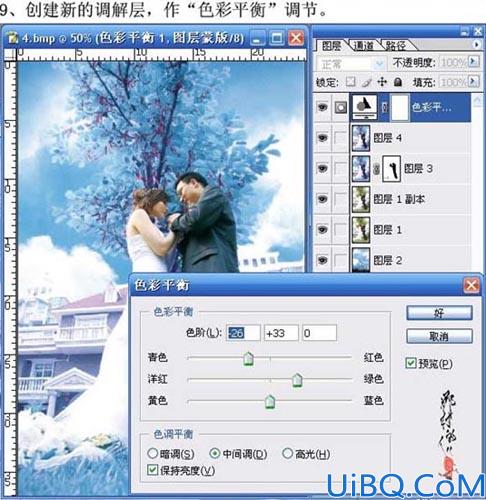Click the mask link icon on 色彩平衡 layer

(384, 107)
